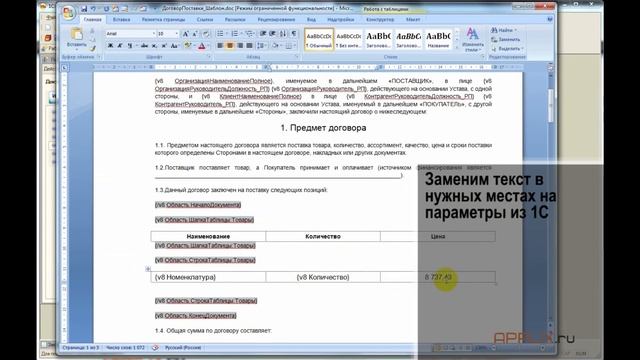Expand the Шрифт group dialog launcher
This screenshot has width=640, height=360.
click(x=209, y=57)
